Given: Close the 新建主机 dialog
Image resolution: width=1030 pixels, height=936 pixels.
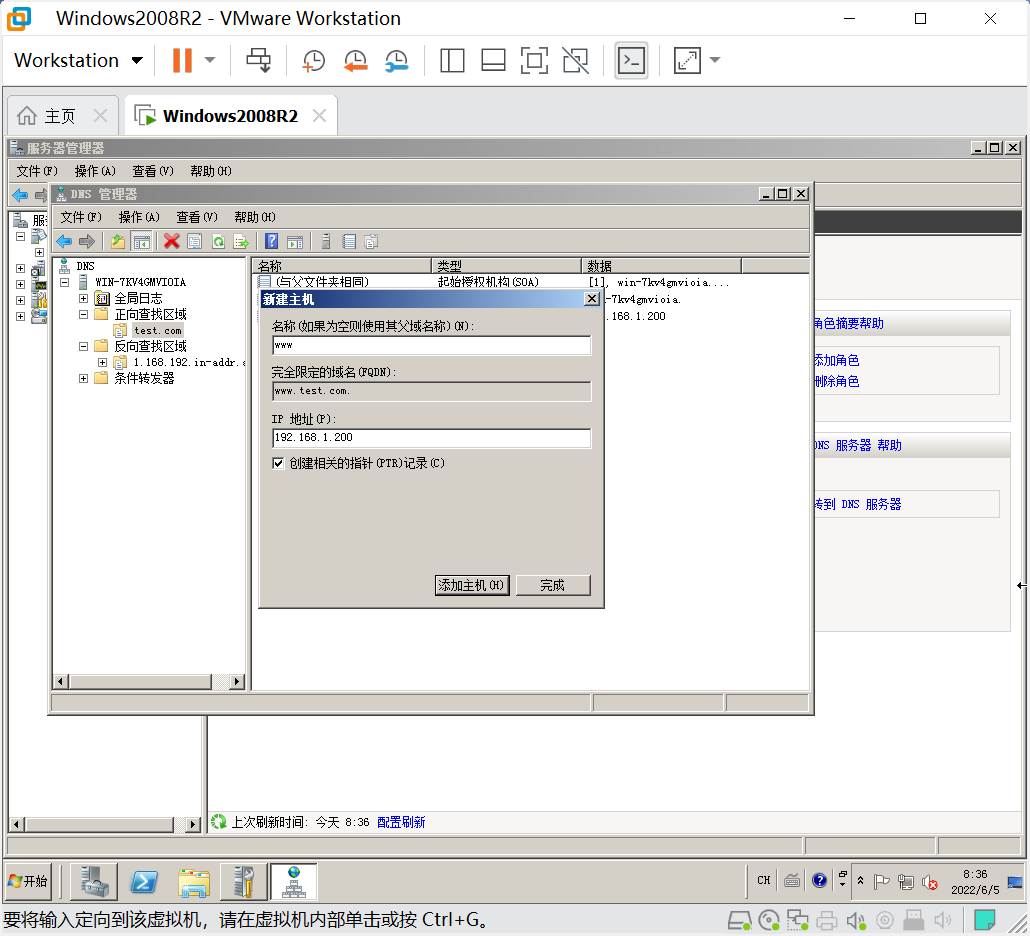Looking at the screenshot, I should pyautogui.click(x=592, y=299).
